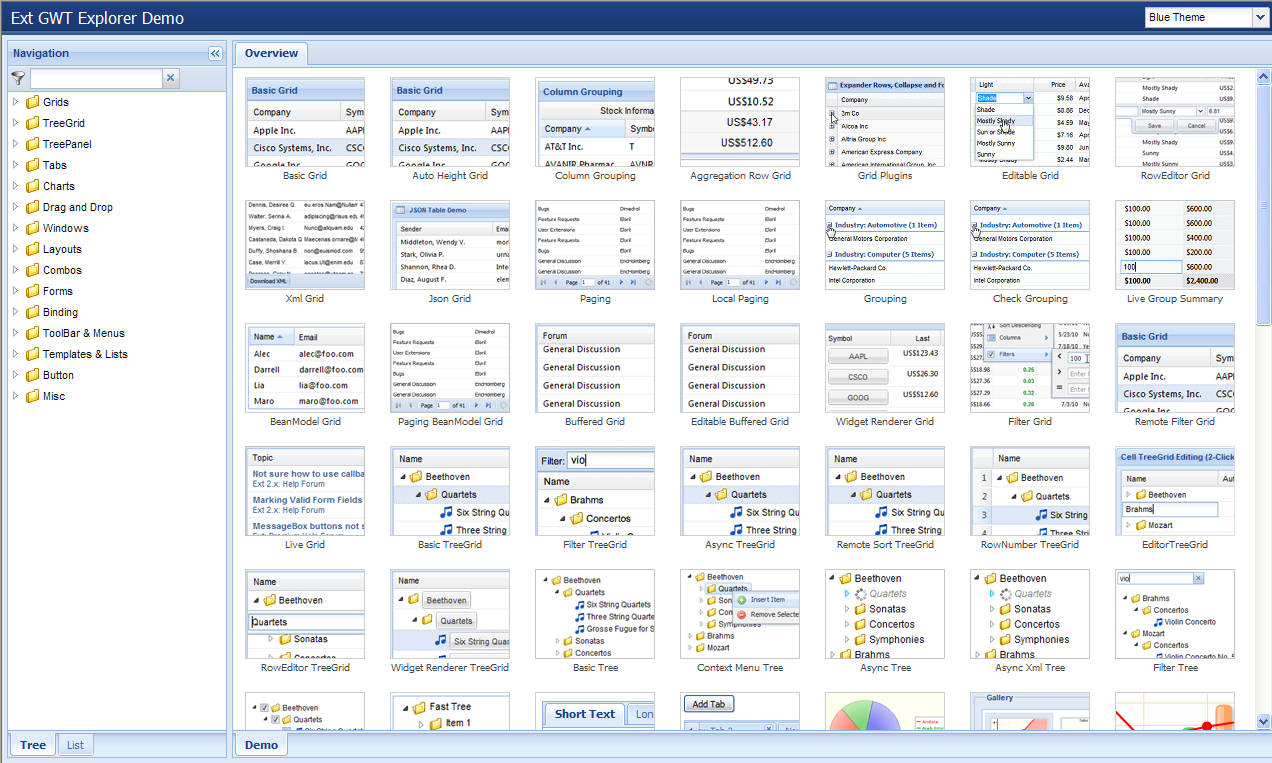Expand the ToolBar & Menus node
The width and height of the screenshot is (1272, 763).
tap(15, 333)
